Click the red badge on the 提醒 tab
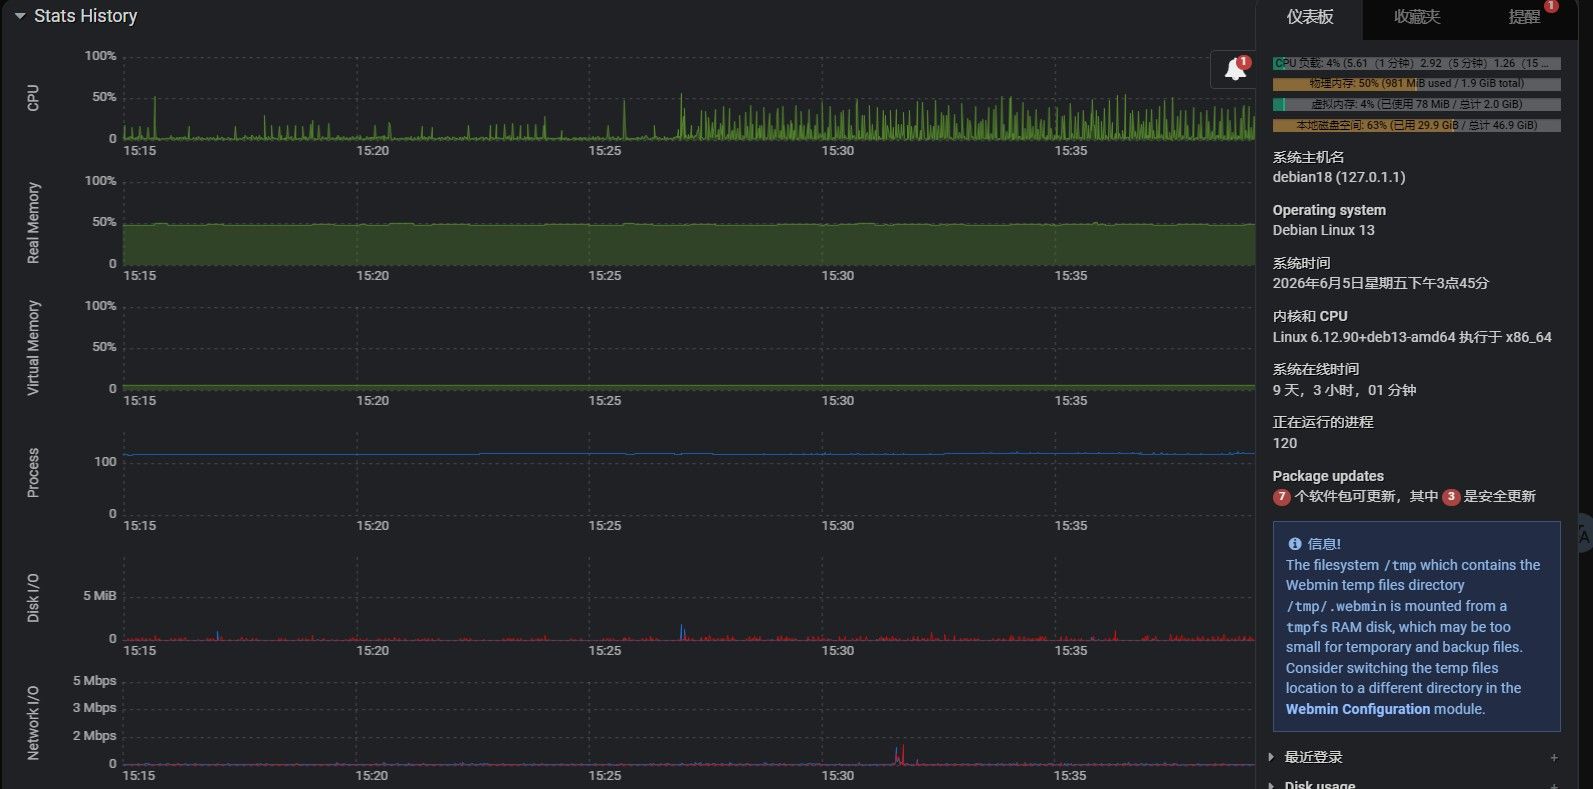1593x789 pixels. click(x=1551, y=6)
